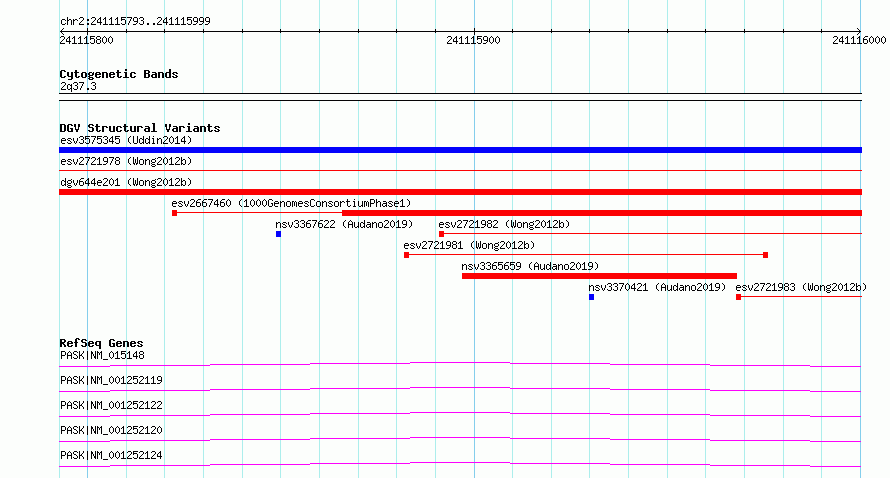Click the Cytogenetic Bands track title
Viewport: 890px width, 478px height.
point(119,74)
